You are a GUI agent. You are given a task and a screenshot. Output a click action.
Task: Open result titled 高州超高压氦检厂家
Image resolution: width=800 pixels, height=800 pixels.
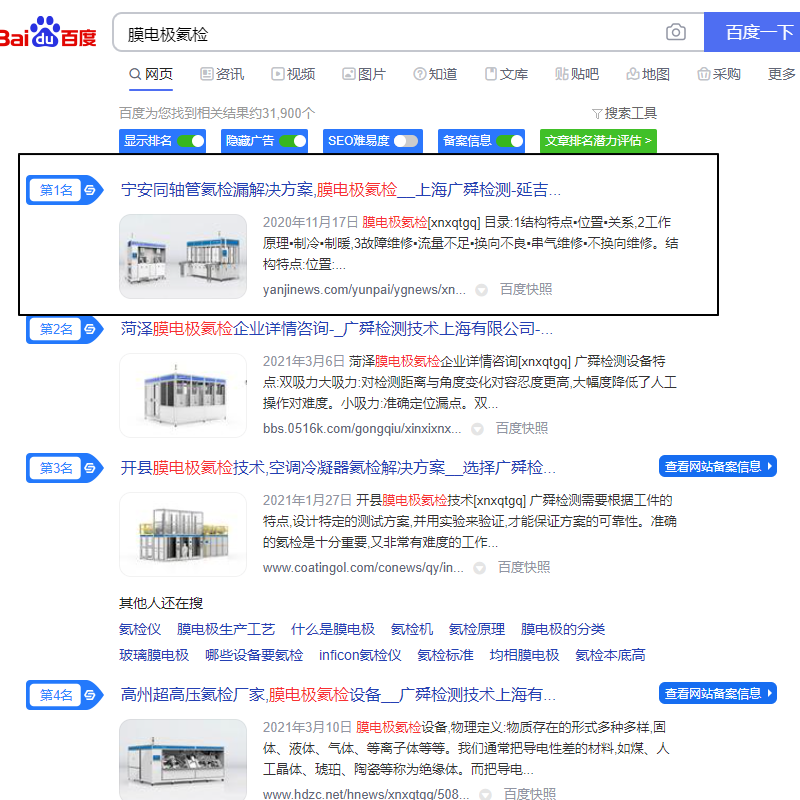pos(338,695)
